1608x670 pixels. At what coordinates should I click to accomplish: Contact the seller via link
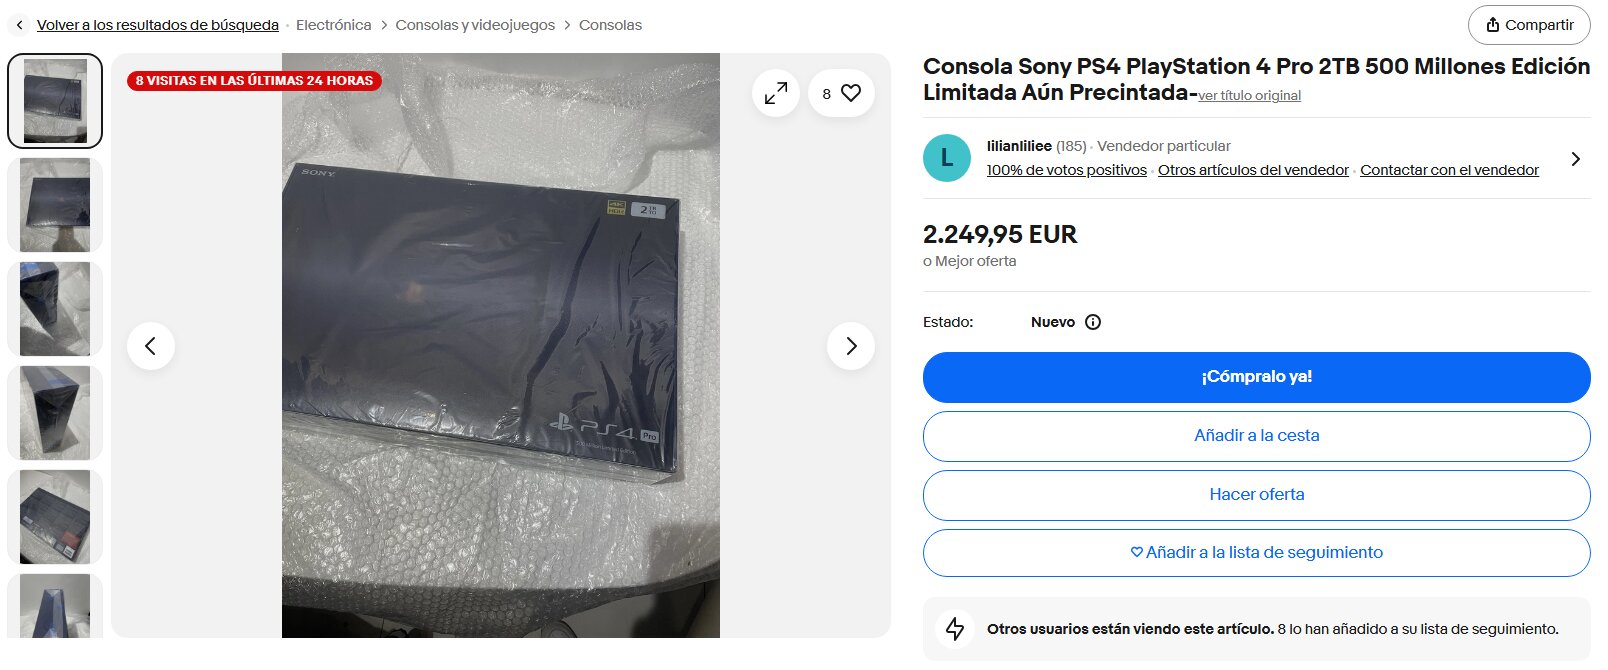click(1449, 170)
